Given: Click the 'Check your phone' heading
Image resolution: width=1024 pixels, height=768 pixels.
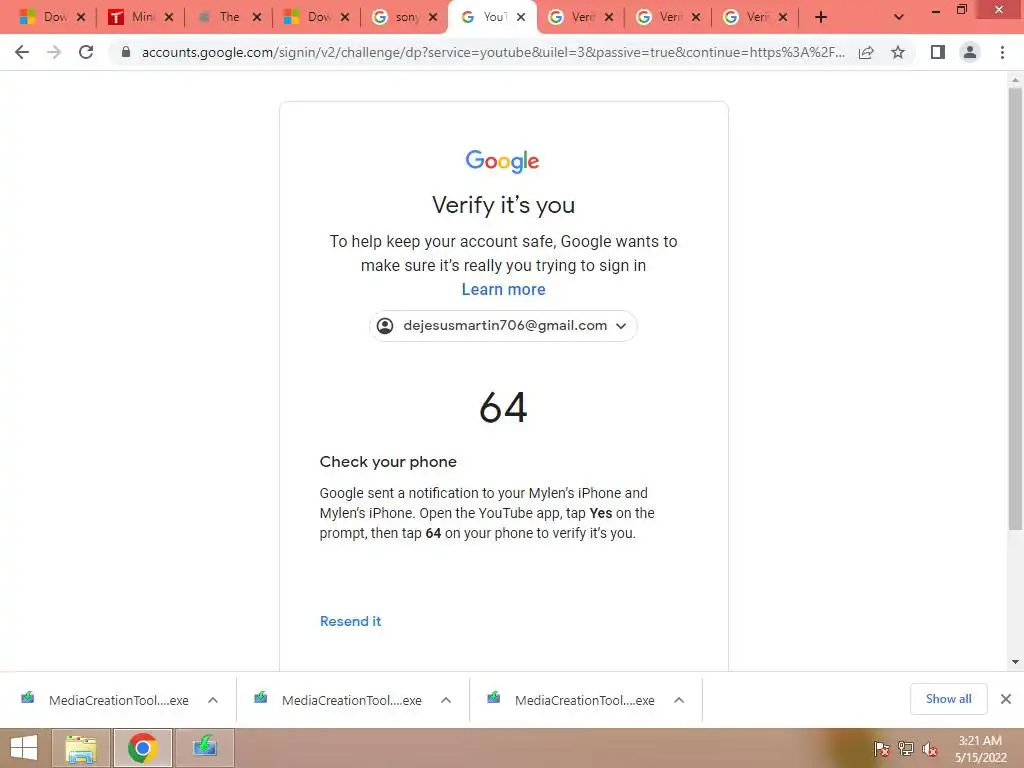Looking at the screenshot, I should click(x=388, y=462).
